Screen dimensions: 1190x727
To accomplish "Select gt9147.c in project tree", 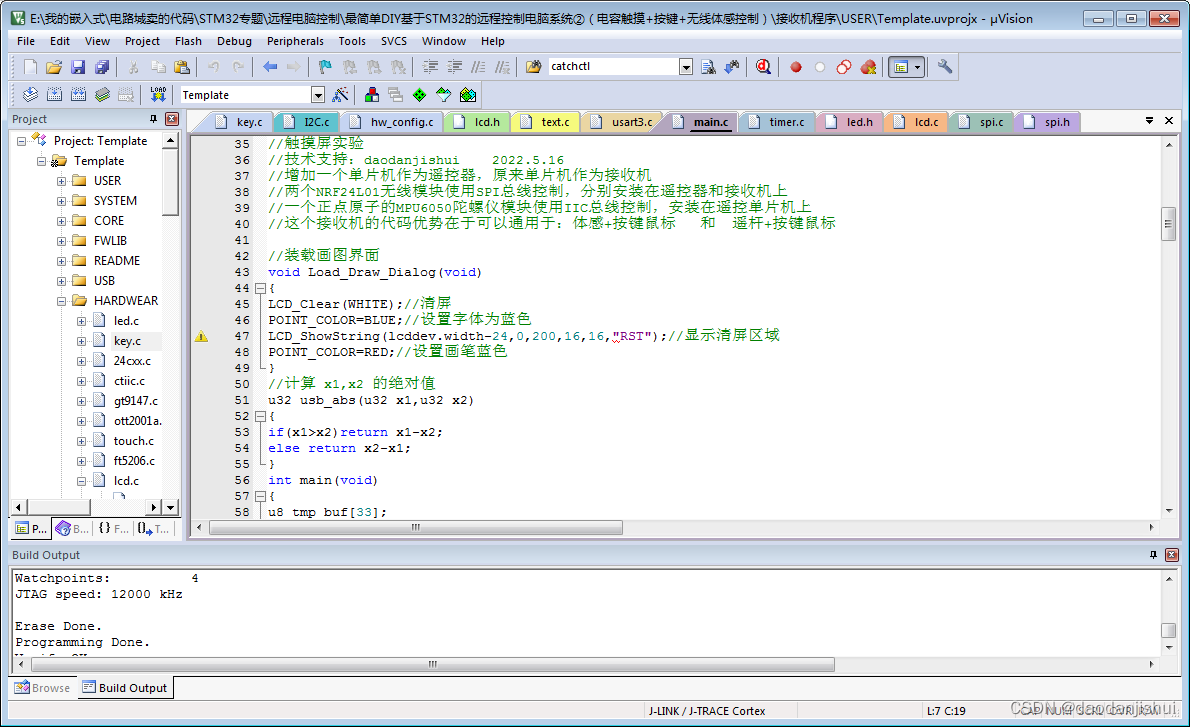I will (136, 401).
